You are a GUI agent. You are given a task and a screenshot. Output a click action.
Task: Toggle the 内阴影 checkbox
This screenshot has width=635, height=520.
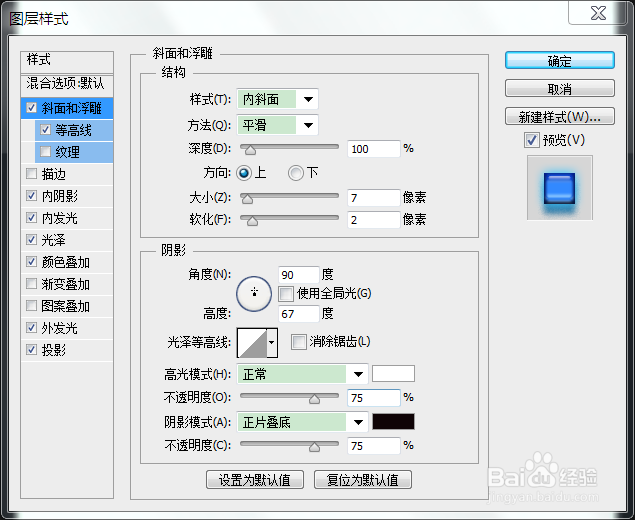31,196
